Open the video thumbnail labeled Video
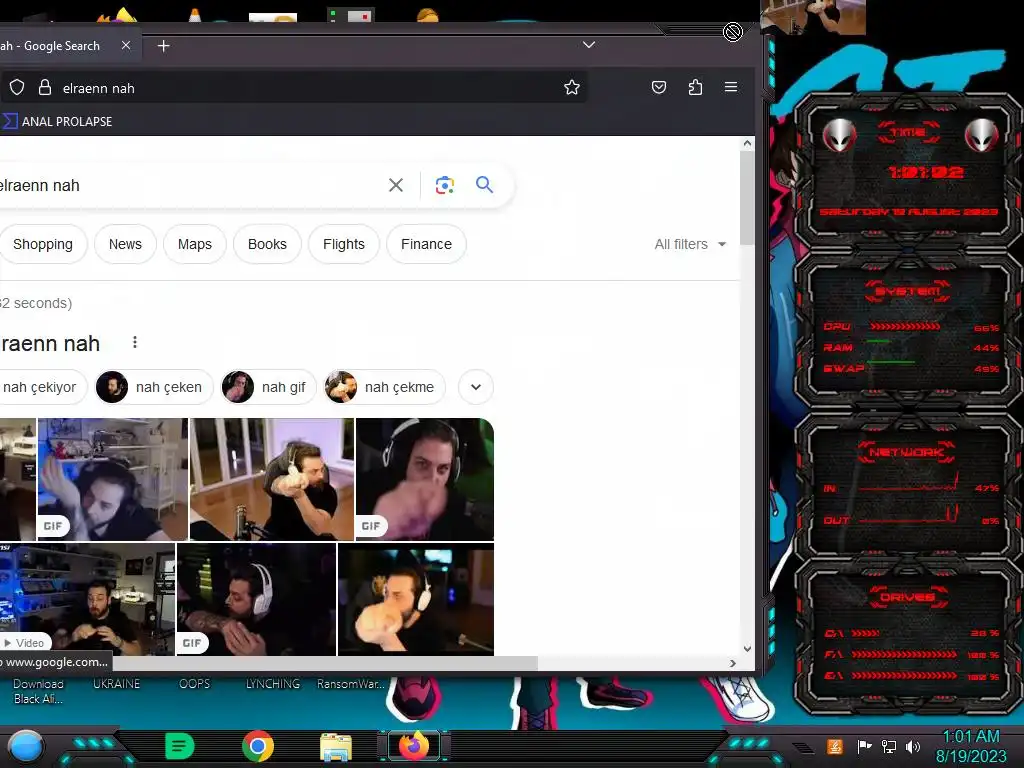Screen dimensions: 1024x768 coord(87,599)
